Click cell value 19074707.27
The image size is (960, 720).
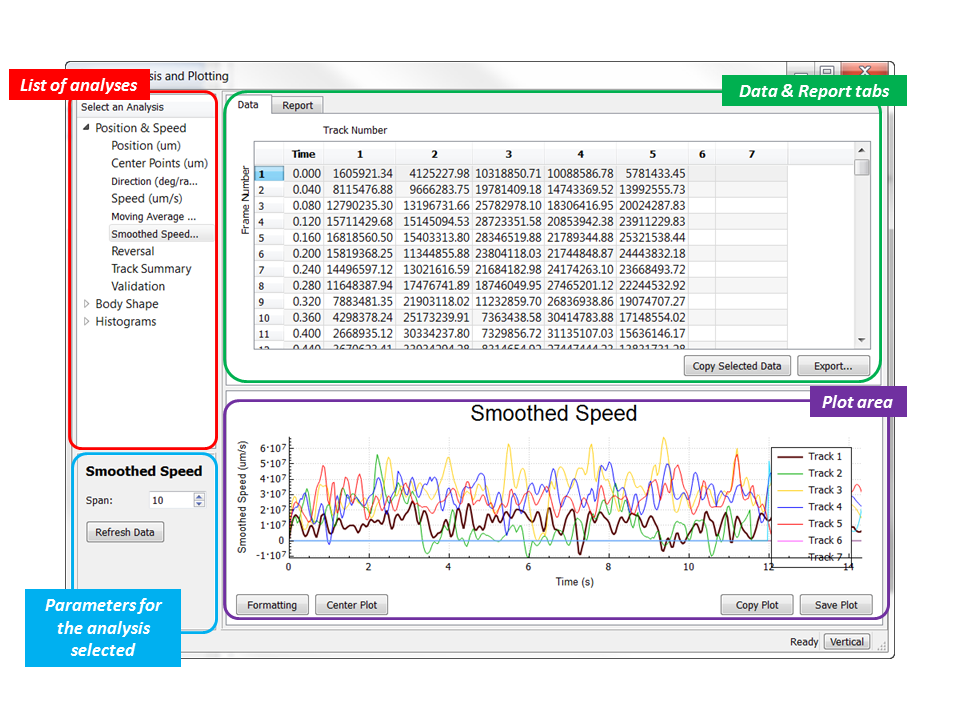pyautogui.click(x=652, y=301)
